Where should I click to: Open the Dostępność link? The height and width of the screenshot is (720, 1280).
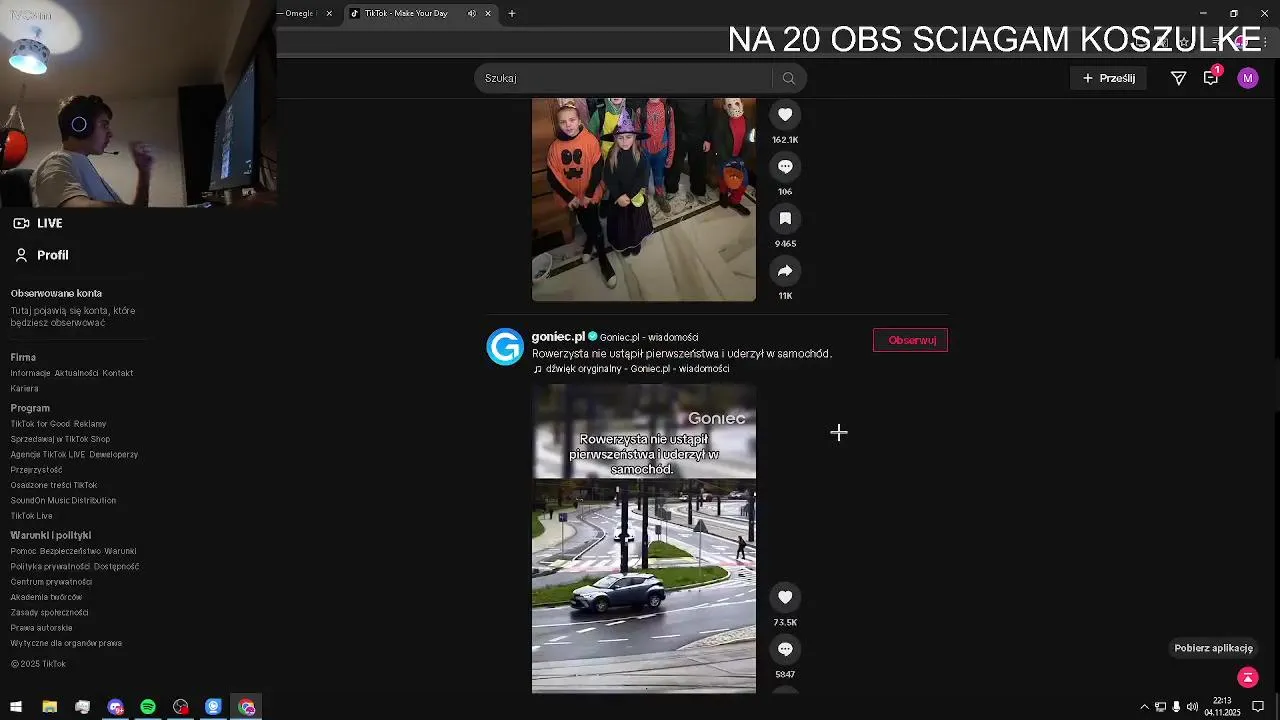pyautogui.click(x=117, y=567)
